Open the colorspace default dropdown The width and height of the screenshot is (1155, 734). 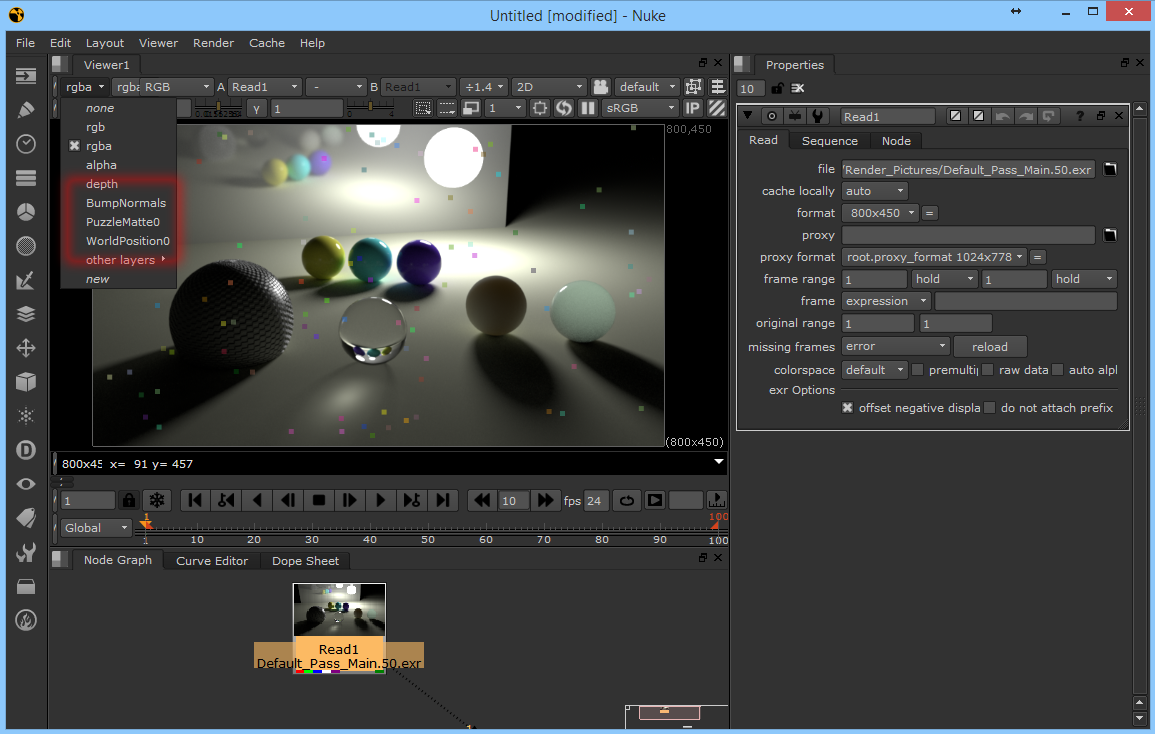tap(874, 370)
